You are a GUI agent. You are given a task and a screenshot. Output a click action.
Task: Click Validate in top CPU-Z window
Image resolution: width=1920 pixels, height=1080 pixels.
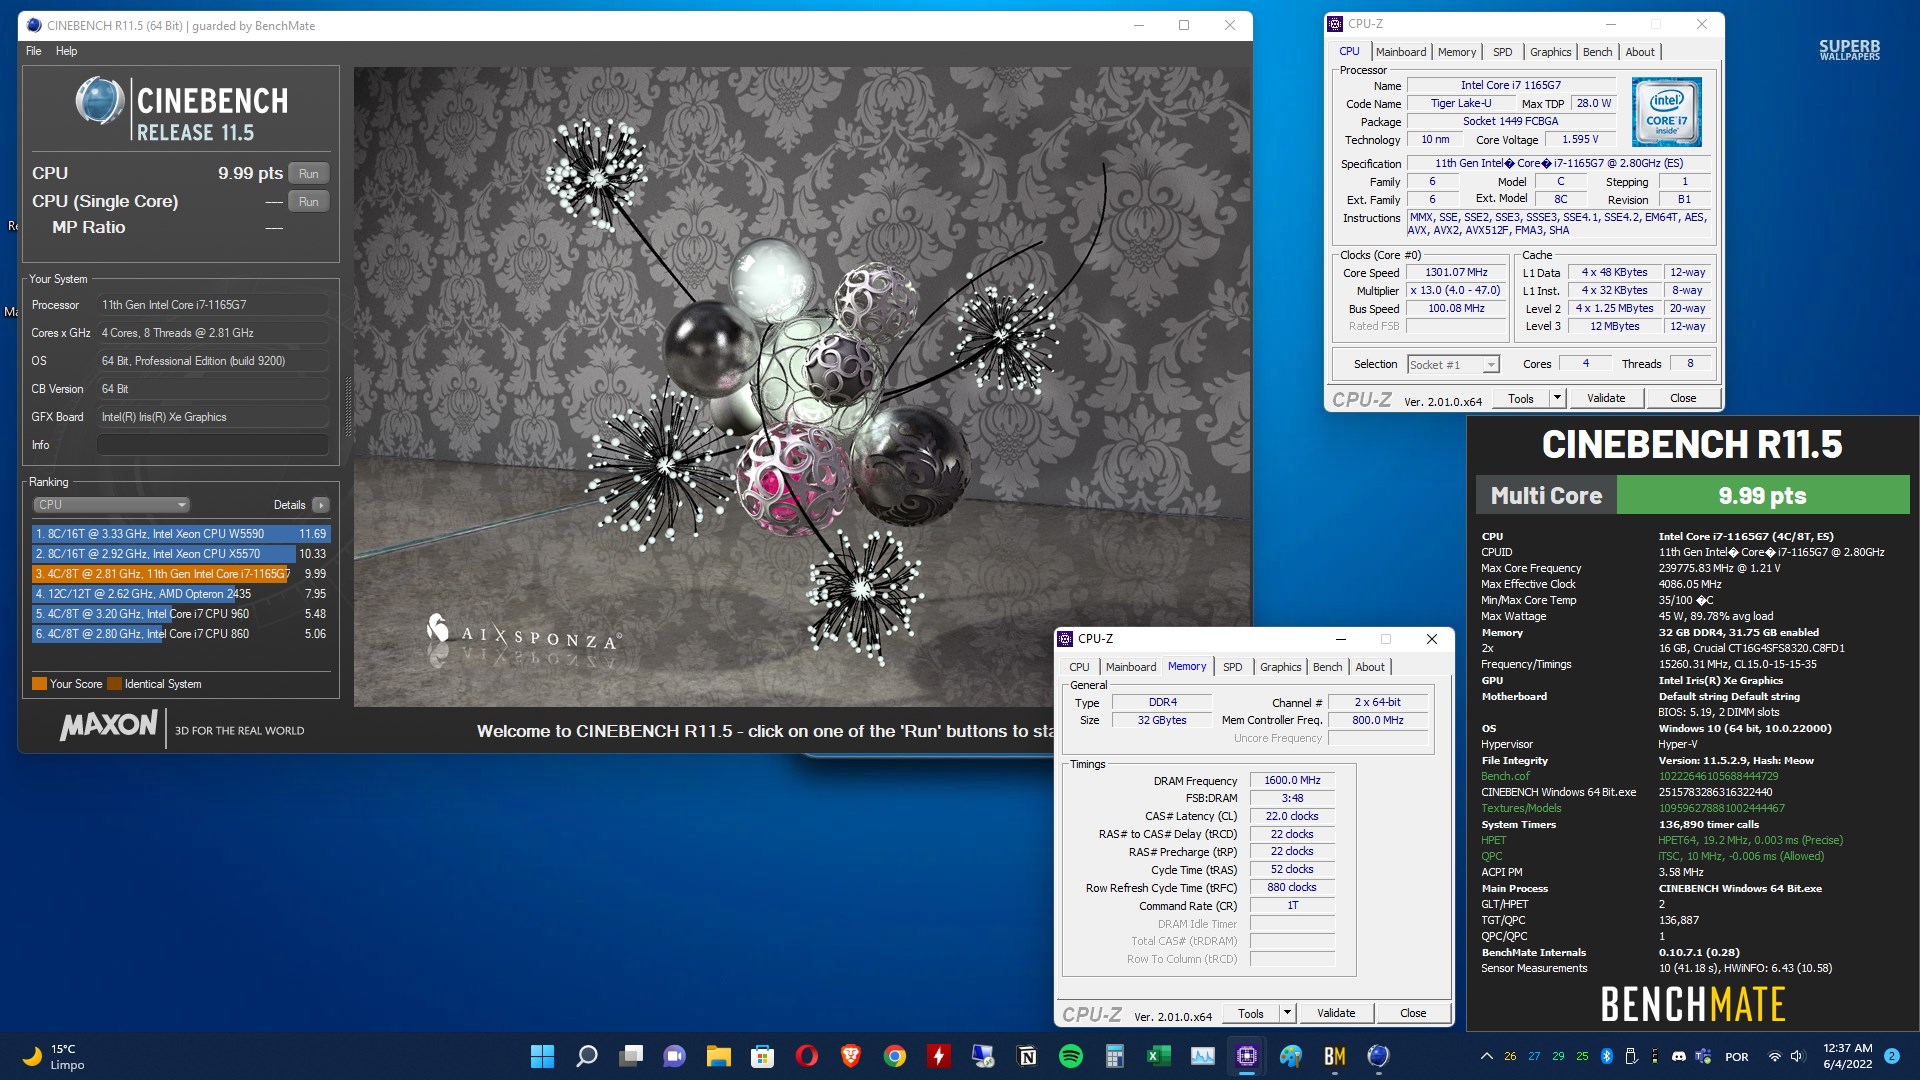1606,398
